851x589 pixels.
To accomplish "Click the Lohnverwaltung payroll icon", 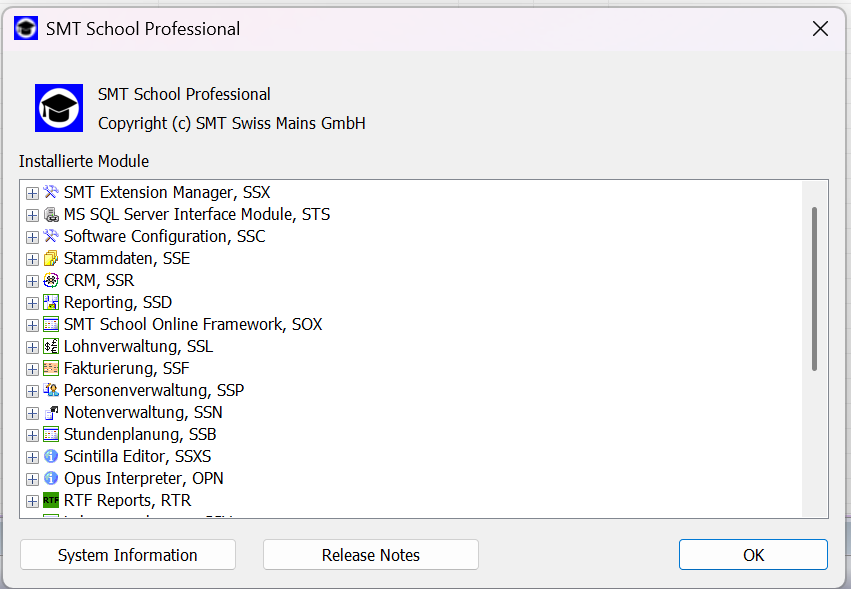I will (x=51, y=346).
